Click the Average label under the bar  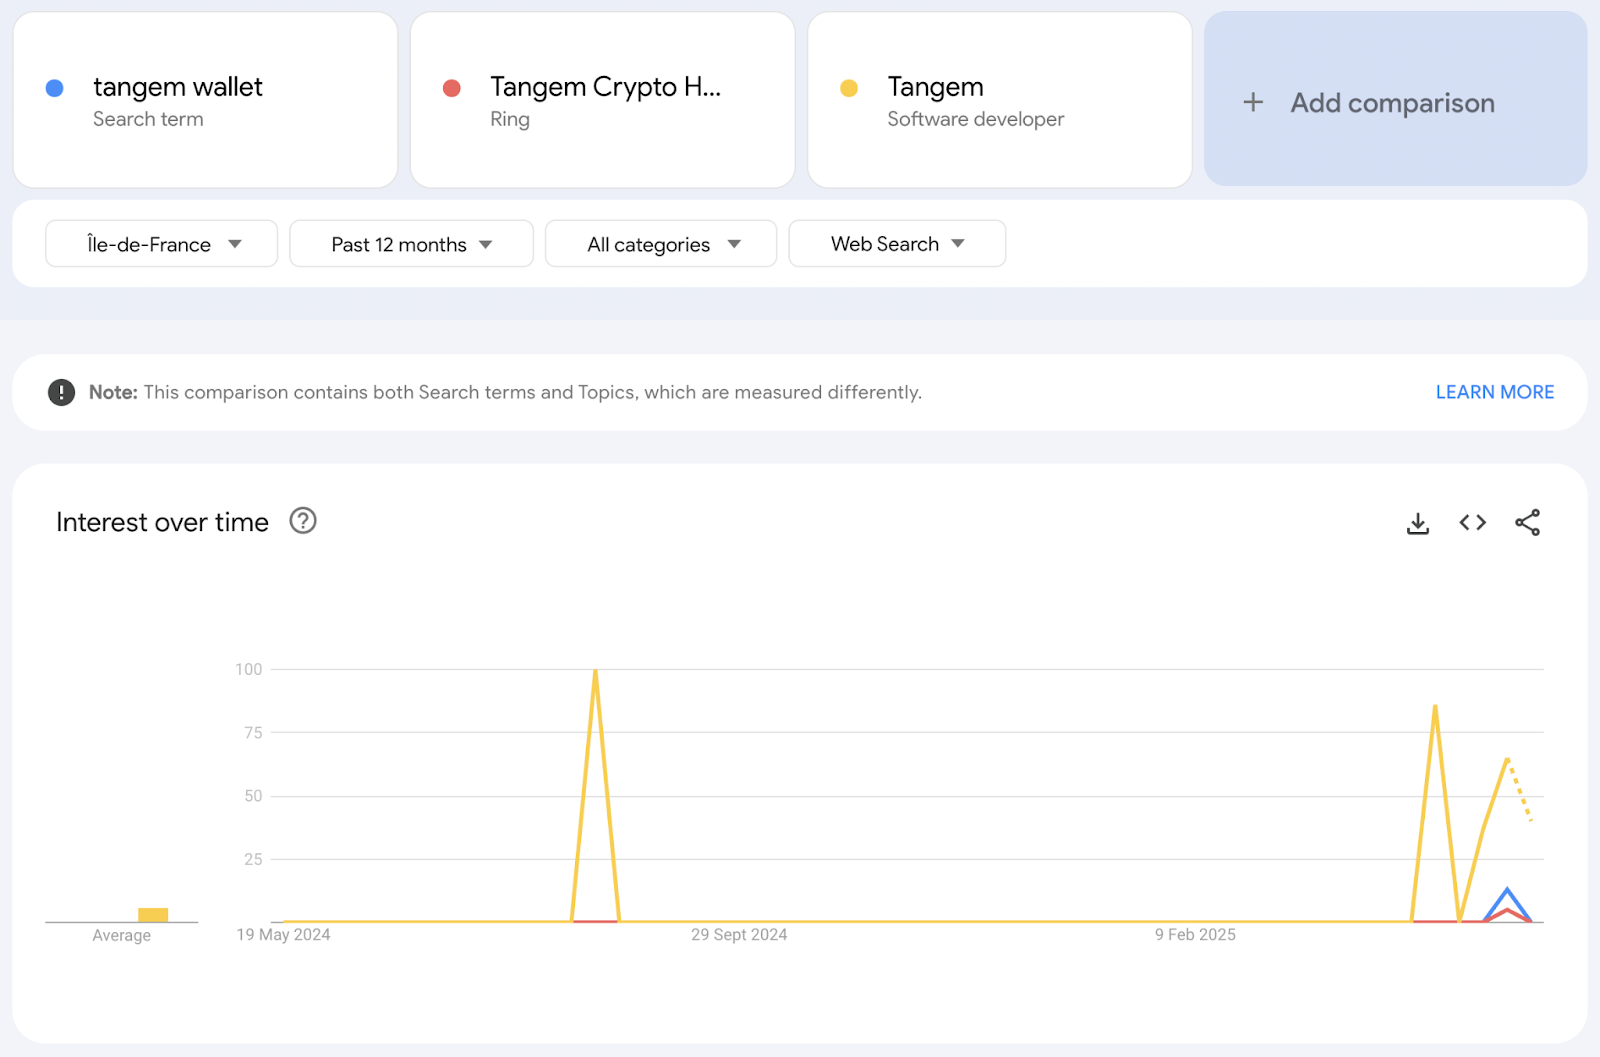(121, 935)
